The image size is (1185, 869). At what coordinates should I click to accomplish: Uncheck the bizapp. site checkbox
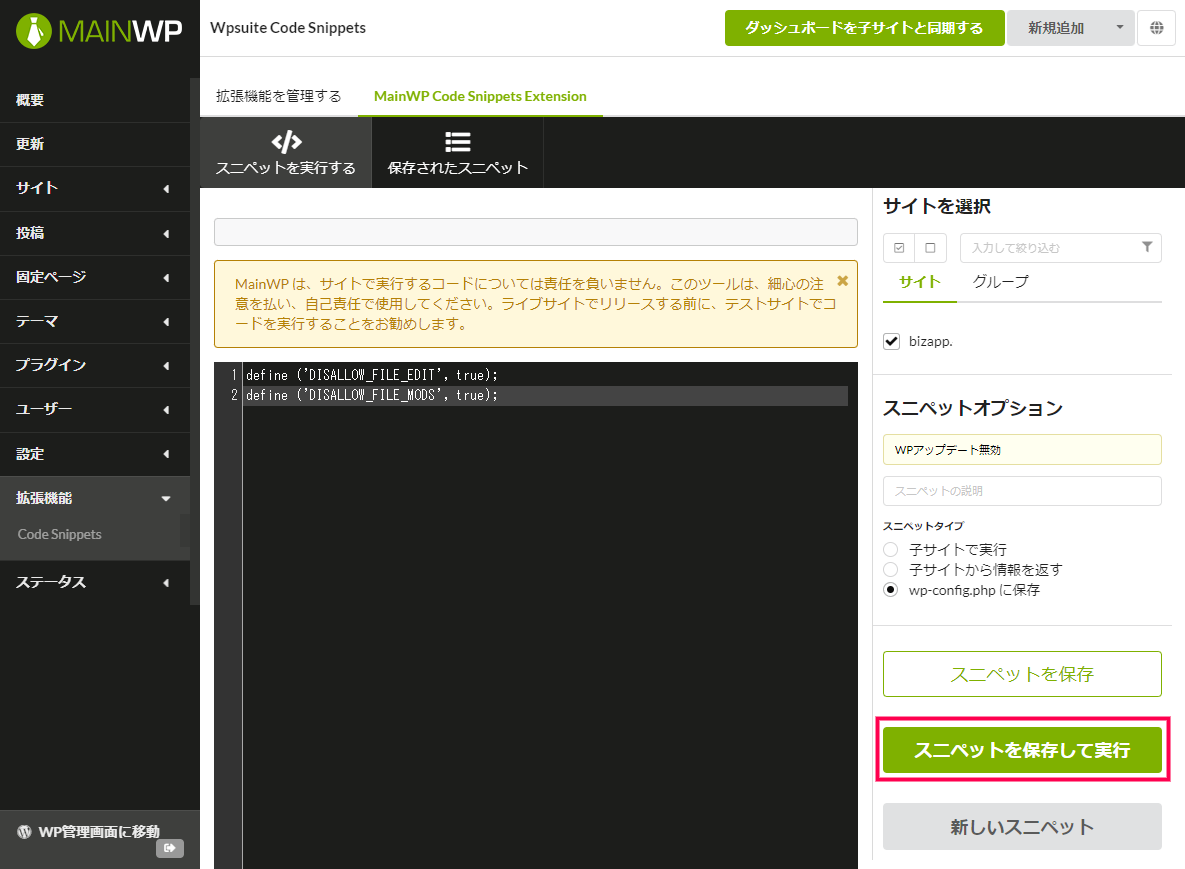[x=892, y=342]
